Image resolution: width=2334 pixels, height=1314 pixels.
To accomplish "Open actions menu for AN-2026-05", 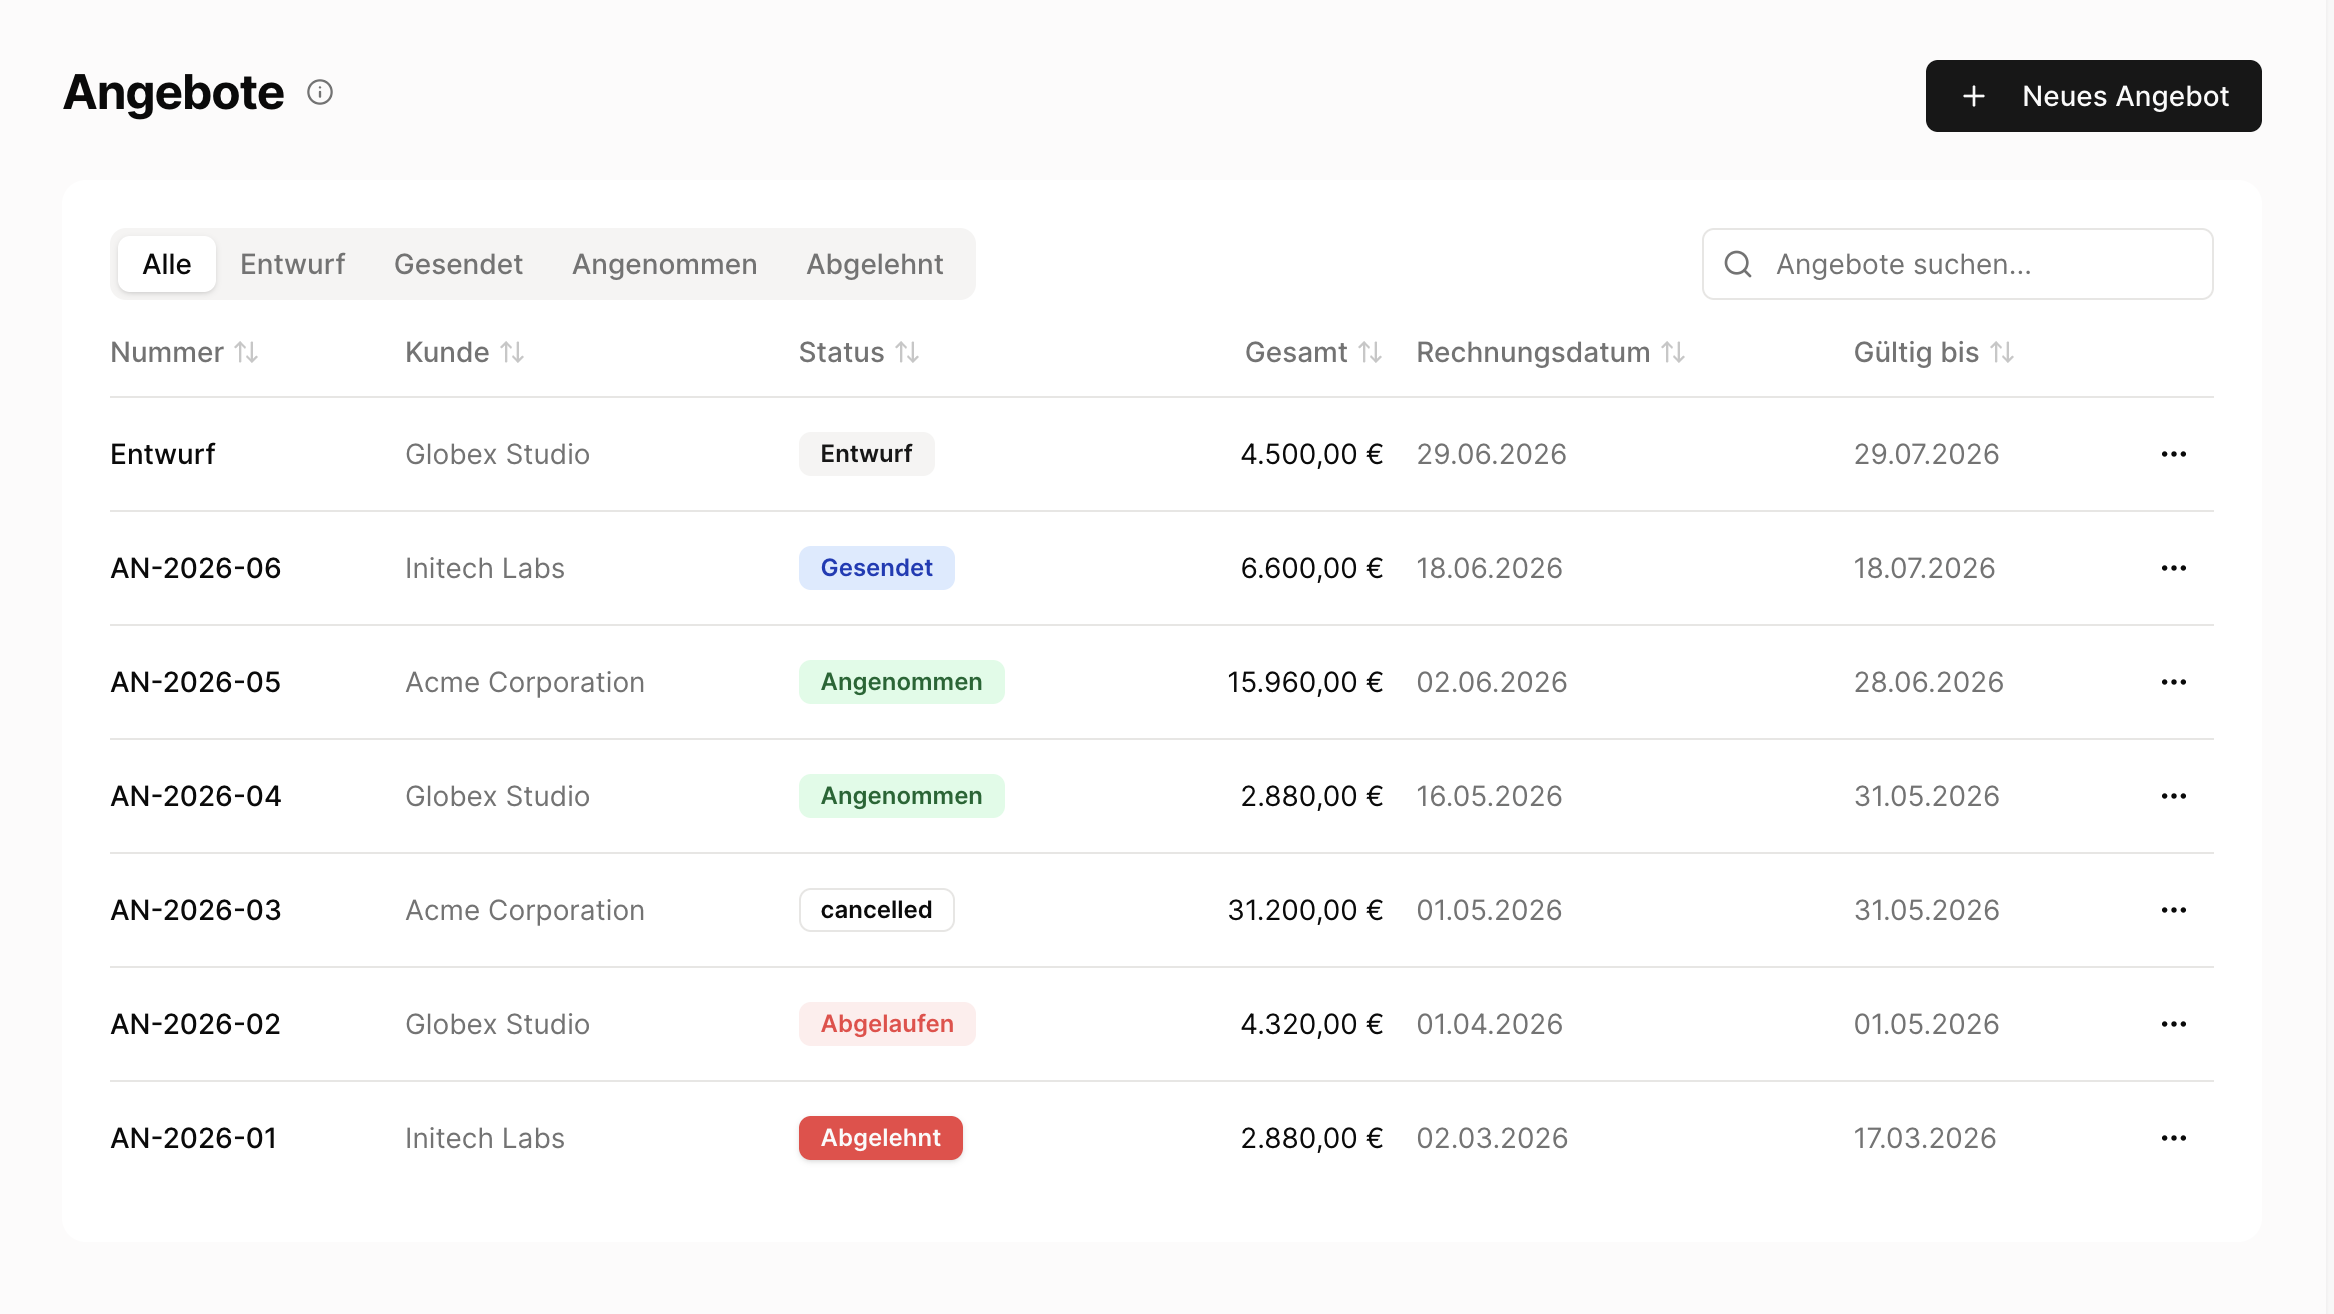I will coord(2174,682).
